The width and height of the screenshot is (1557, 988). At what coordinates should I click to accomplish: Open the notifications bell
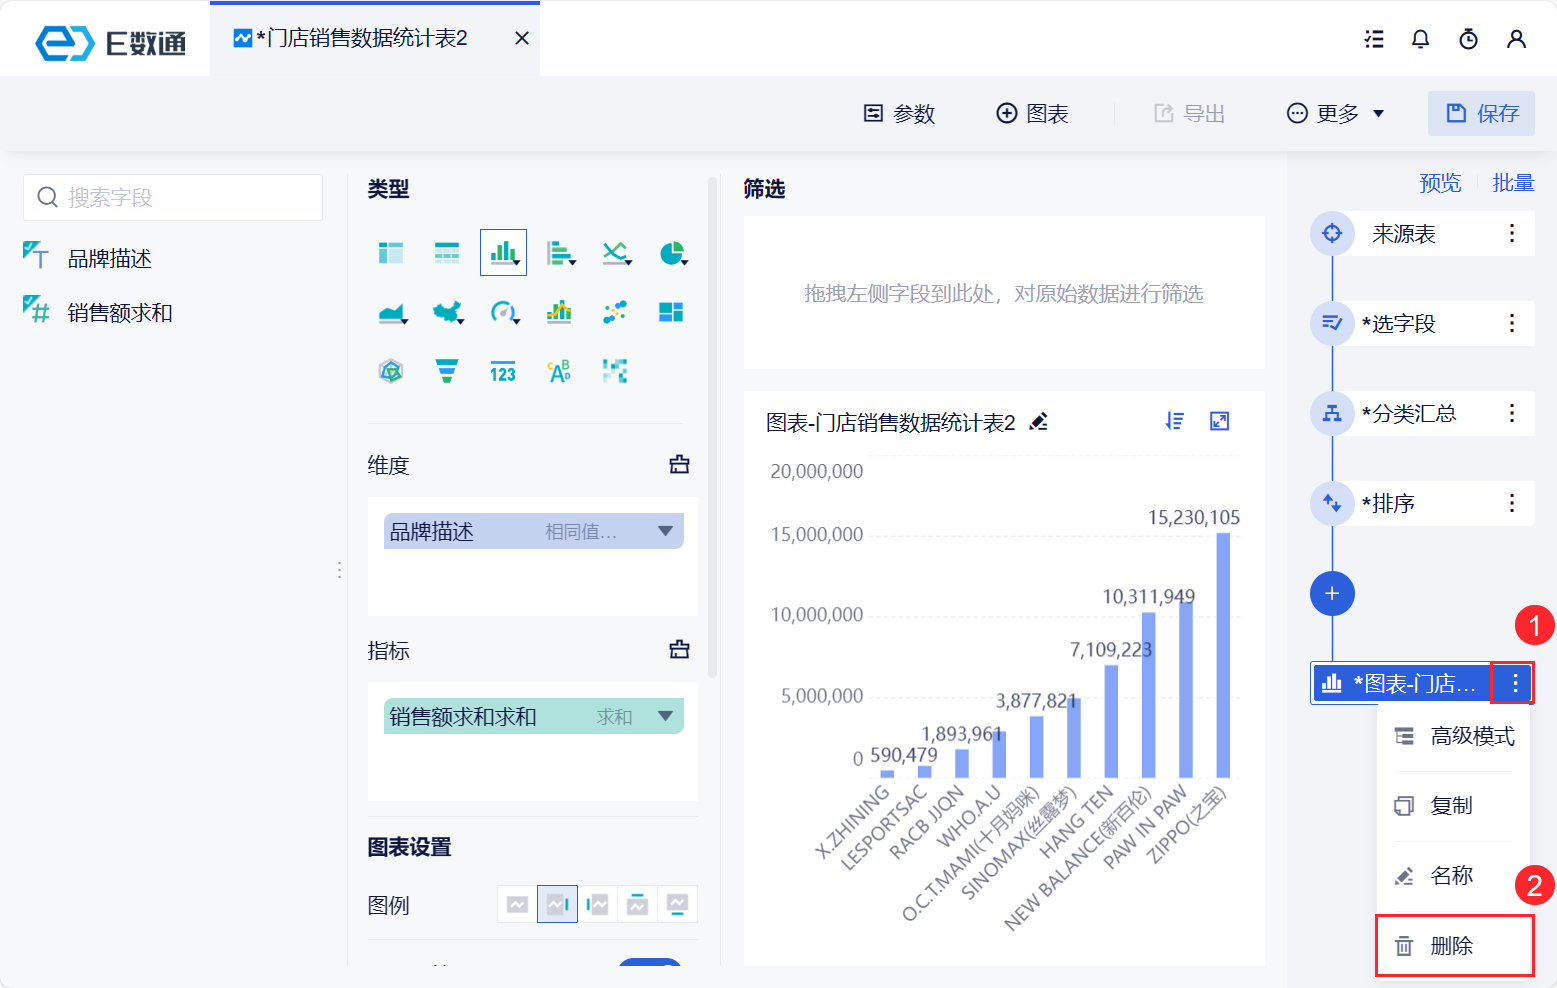(1420, 39)
